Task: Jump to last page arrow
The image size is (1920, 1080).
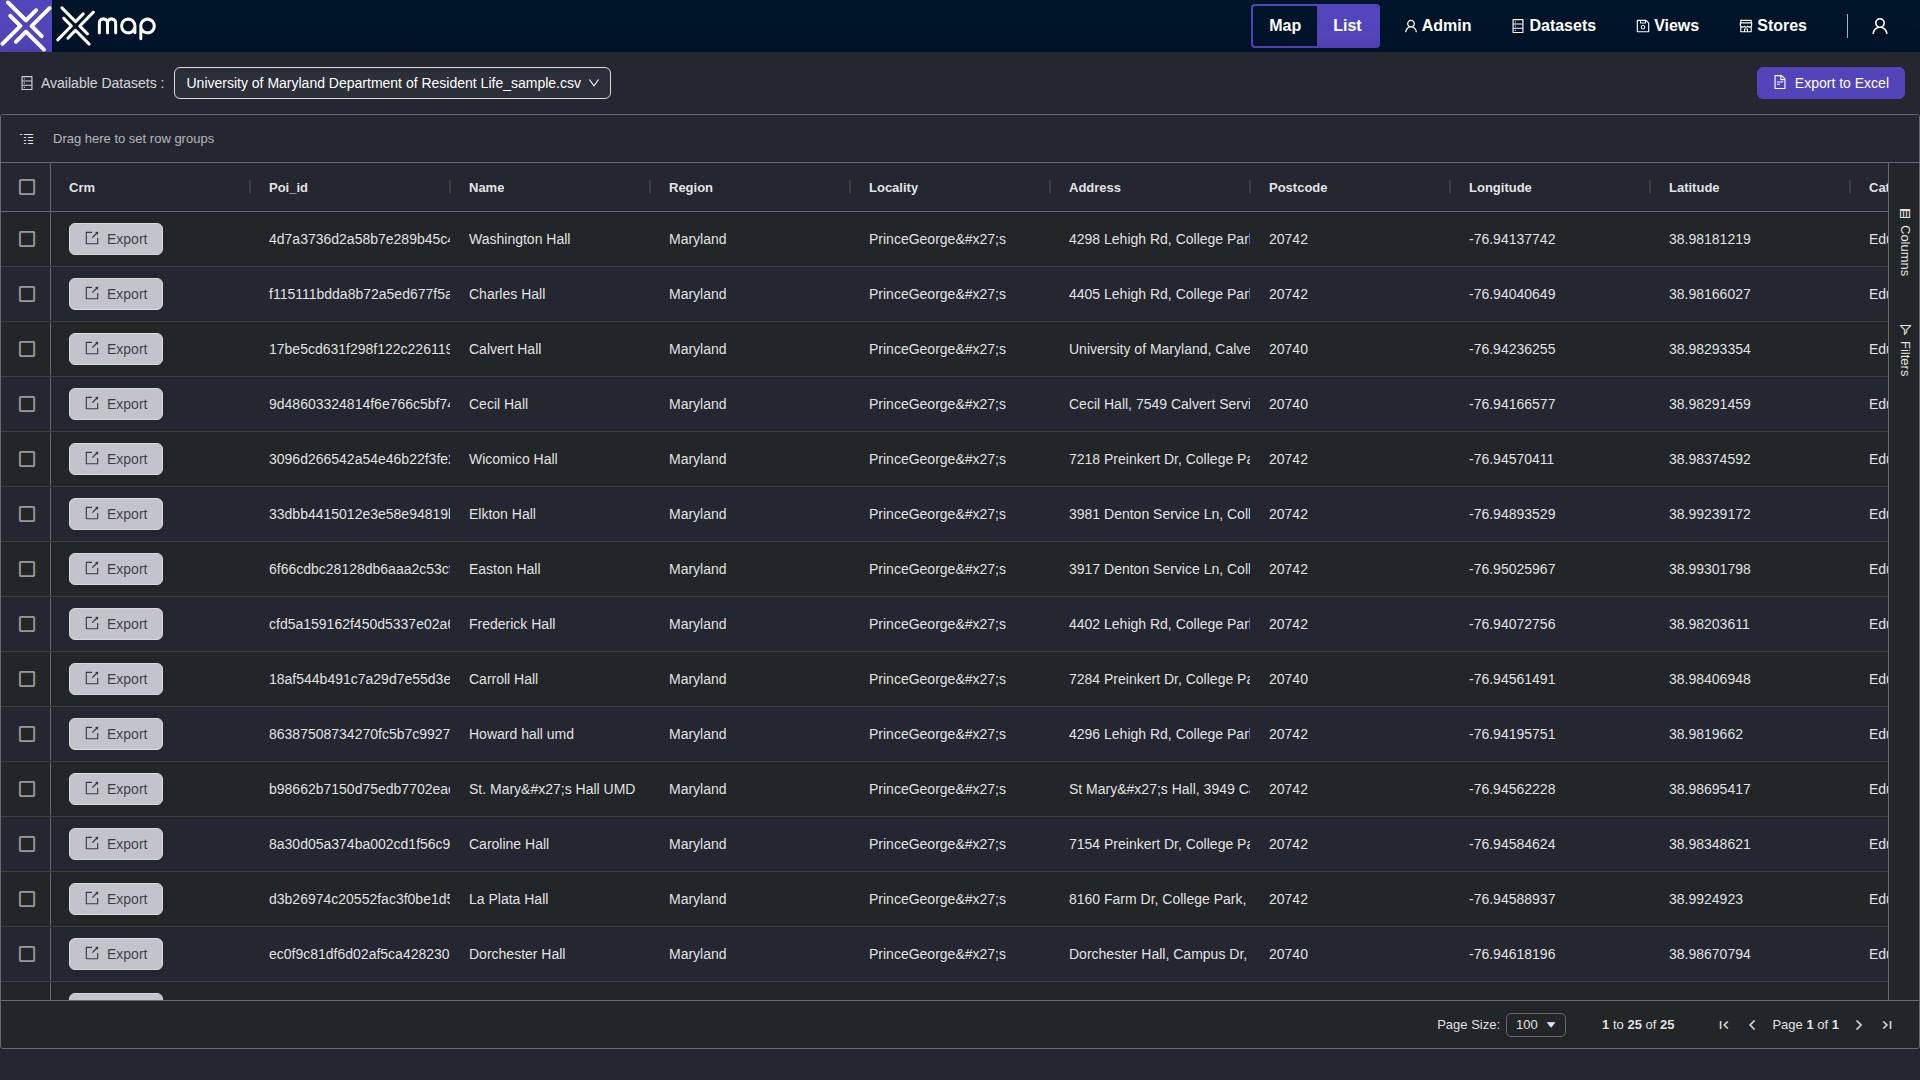Action: point(1887,1025)
